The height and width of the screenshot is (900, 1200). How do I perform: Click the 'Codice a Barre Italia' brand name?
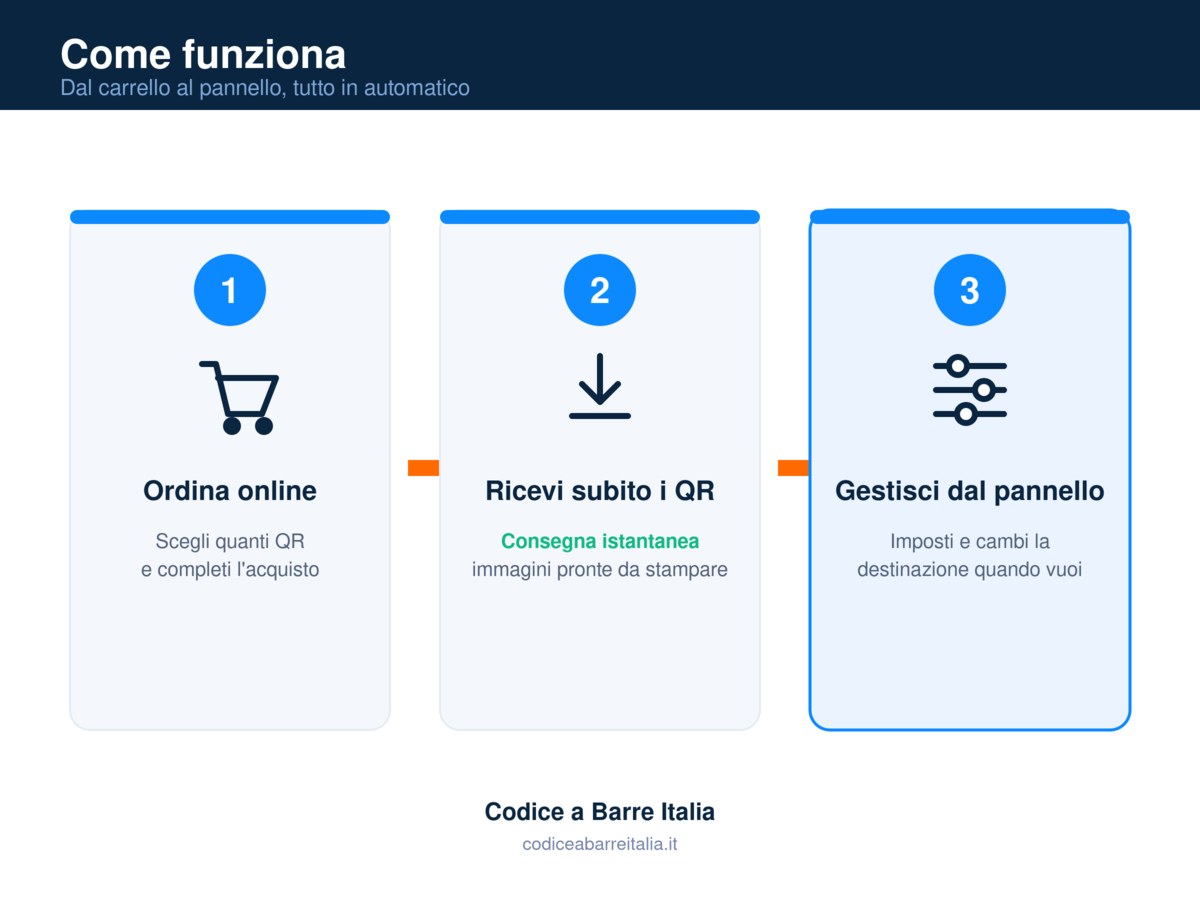click(600, 811)
